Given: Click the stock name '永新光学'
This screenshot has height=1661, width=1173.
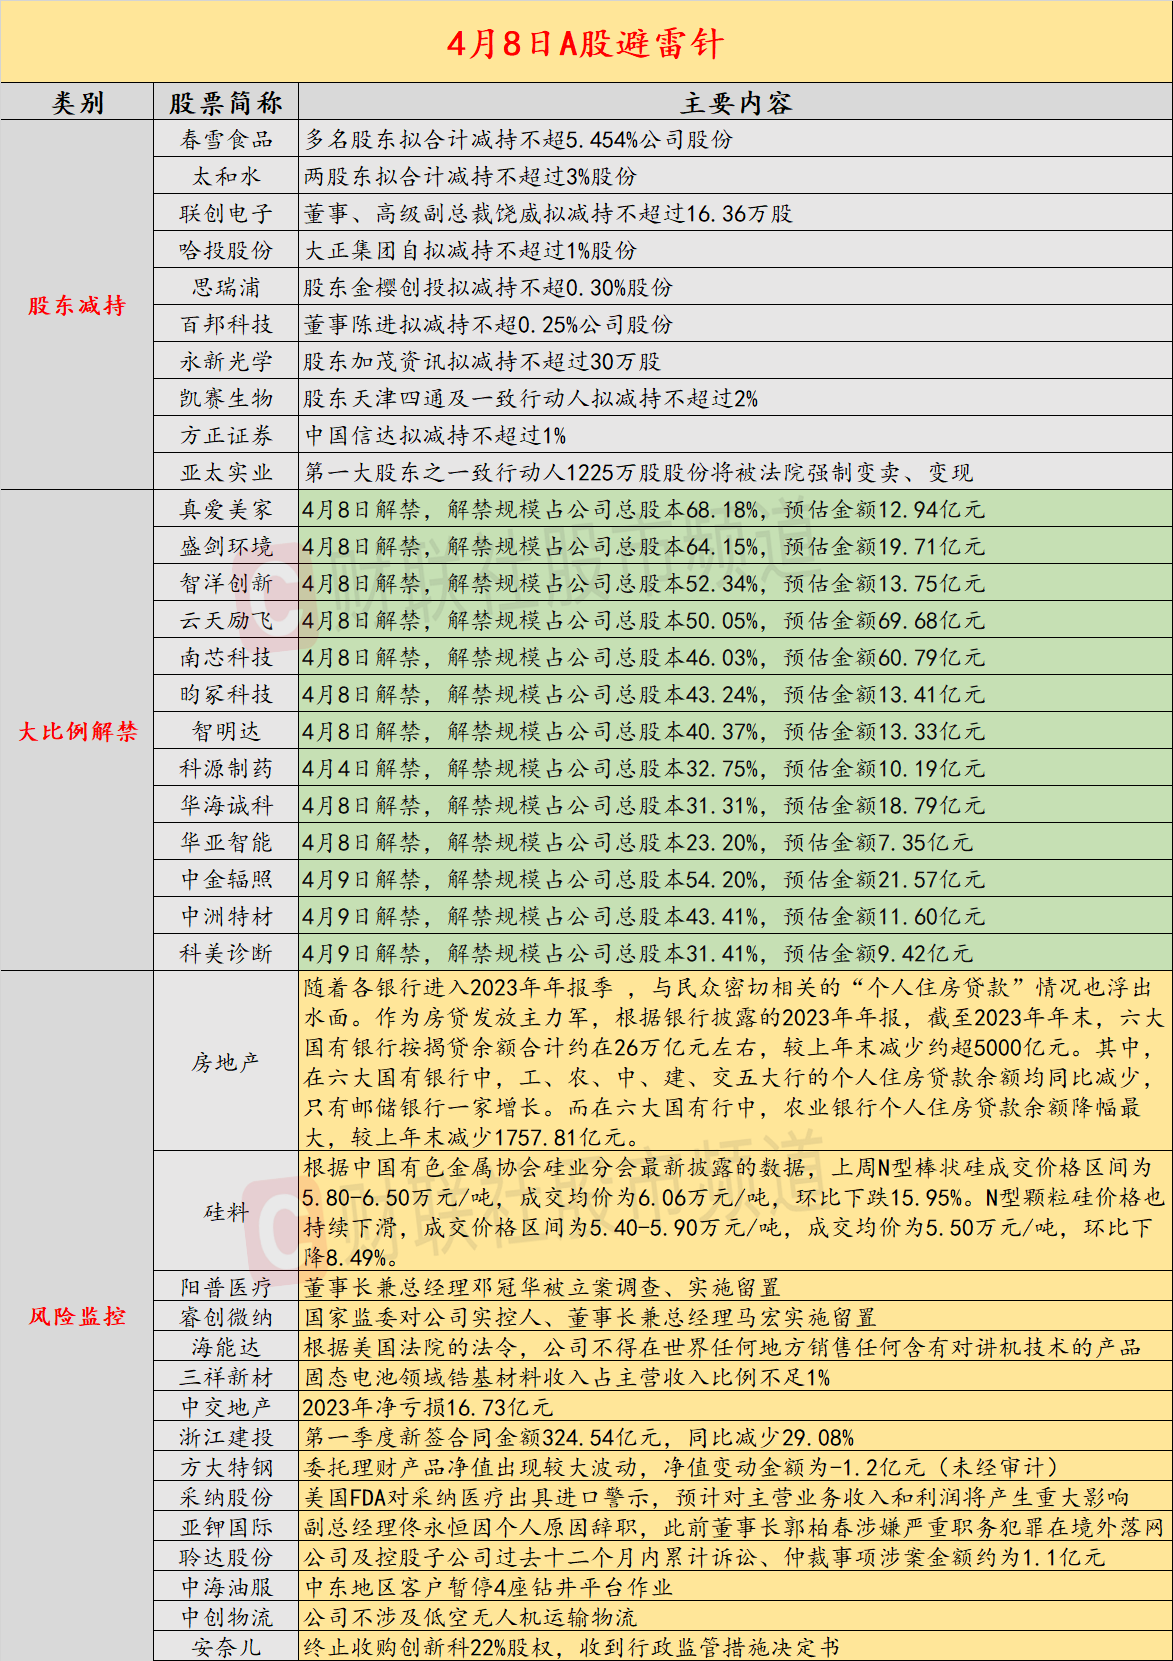Looking at the screenshot, I should [x=226, y=362].
